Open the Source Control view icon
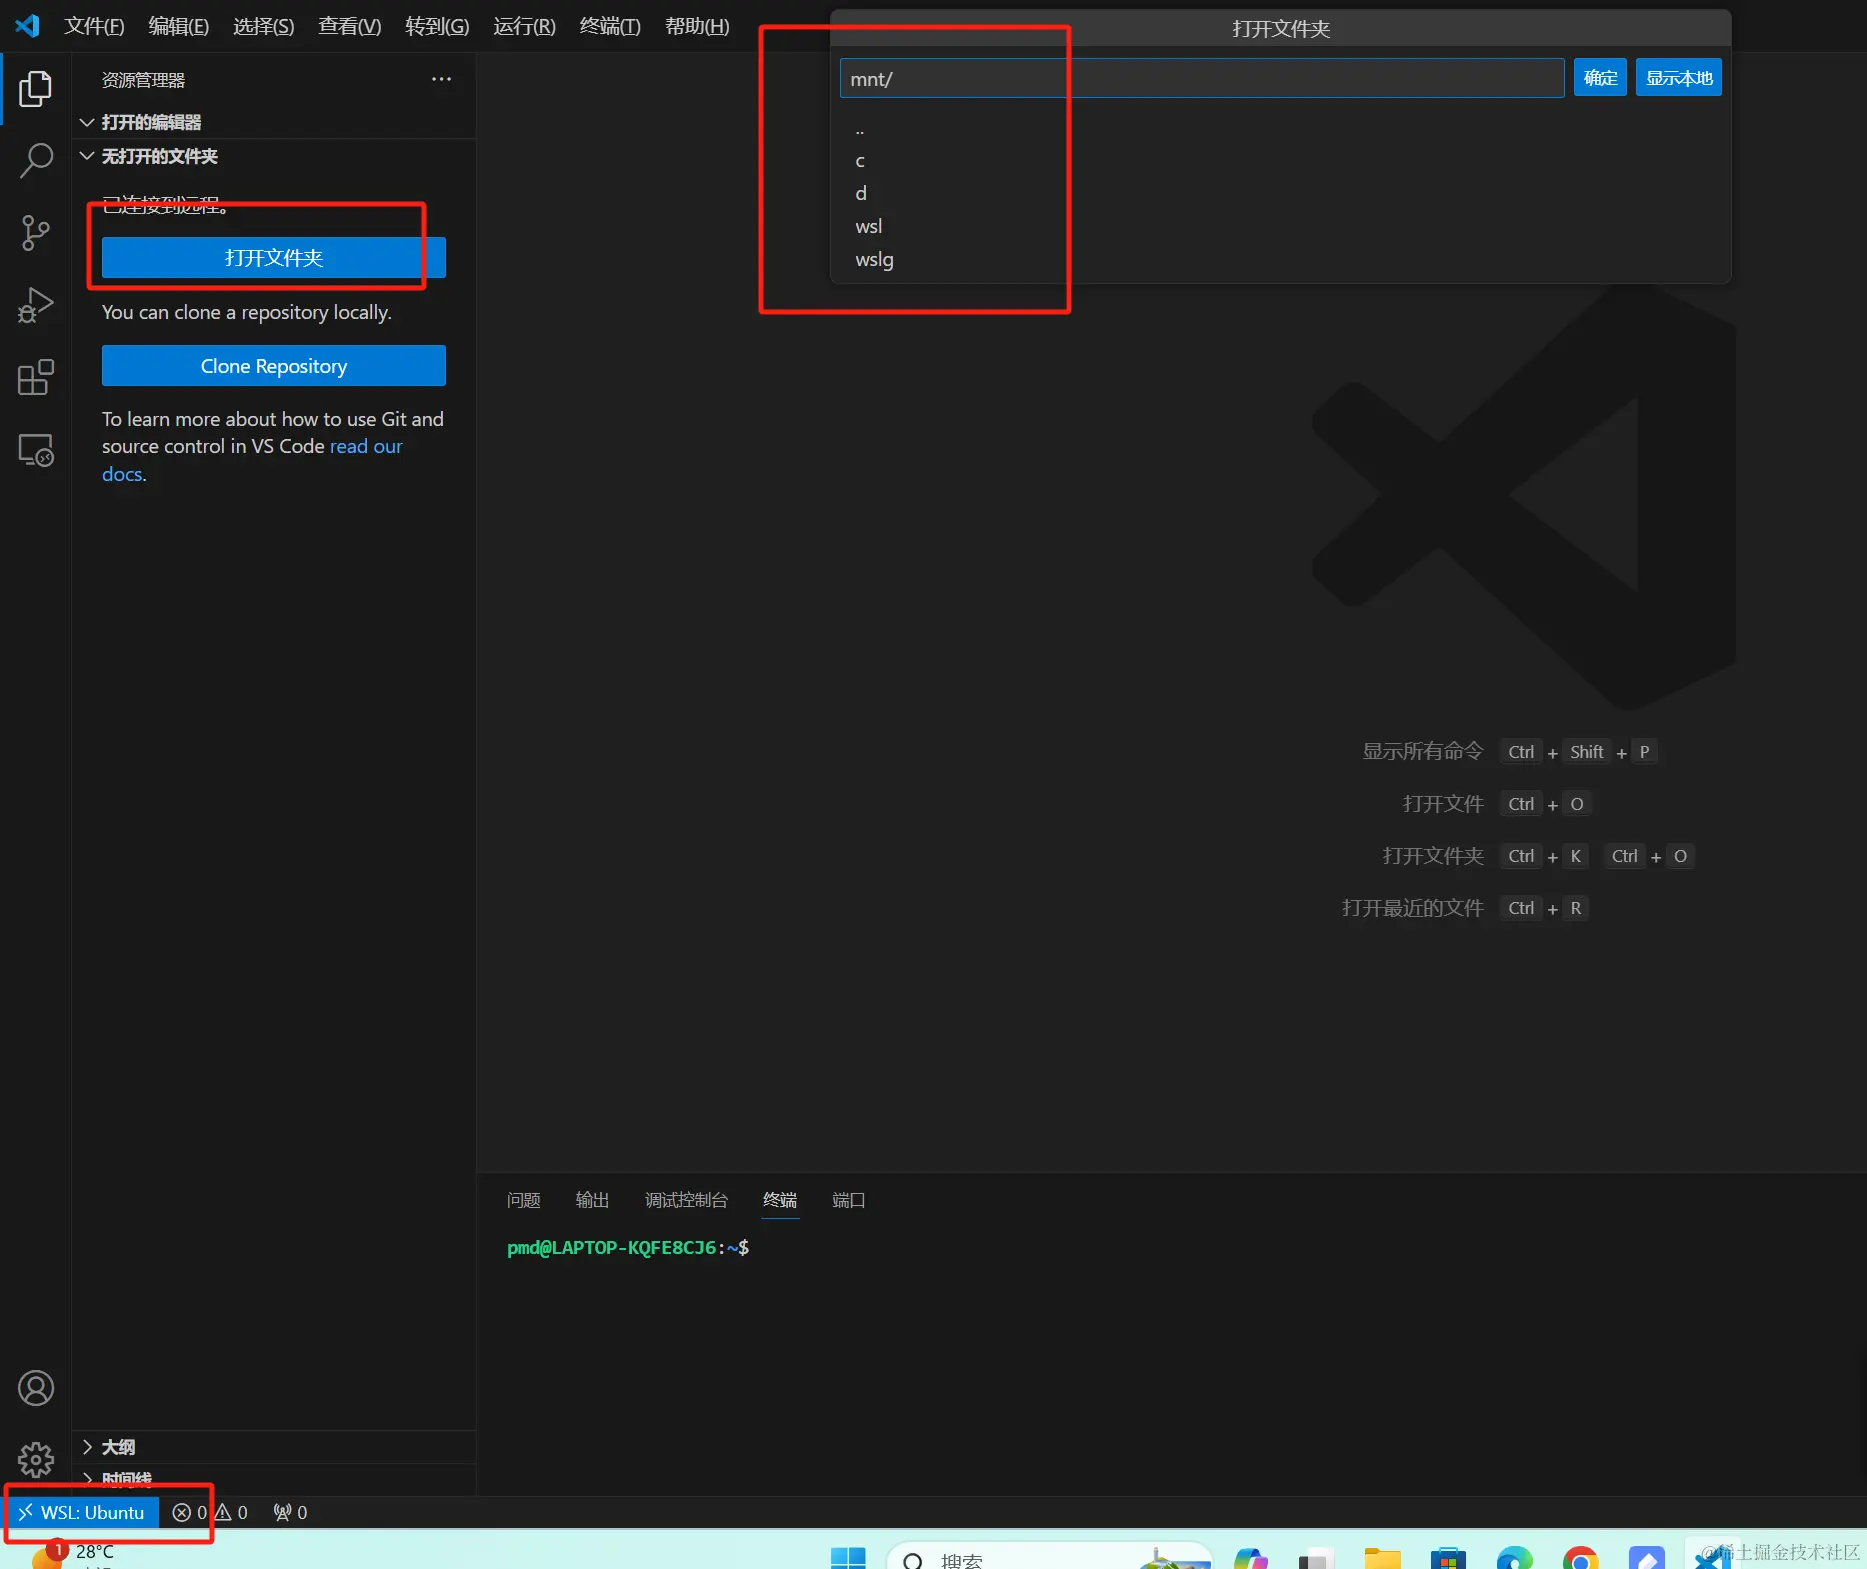Viewport: 1867px width, 1569px height. 36,233
